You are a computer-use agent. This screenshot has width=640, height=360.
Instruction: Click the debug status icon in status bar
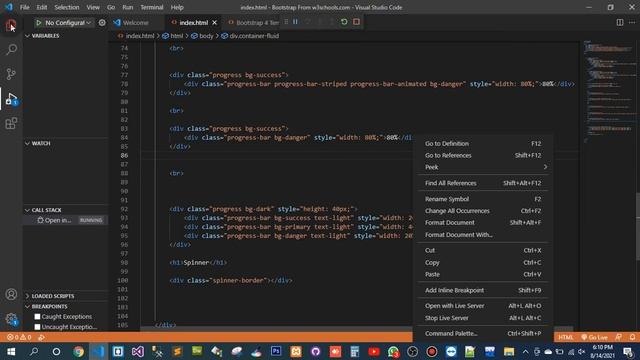coord(41,337)
